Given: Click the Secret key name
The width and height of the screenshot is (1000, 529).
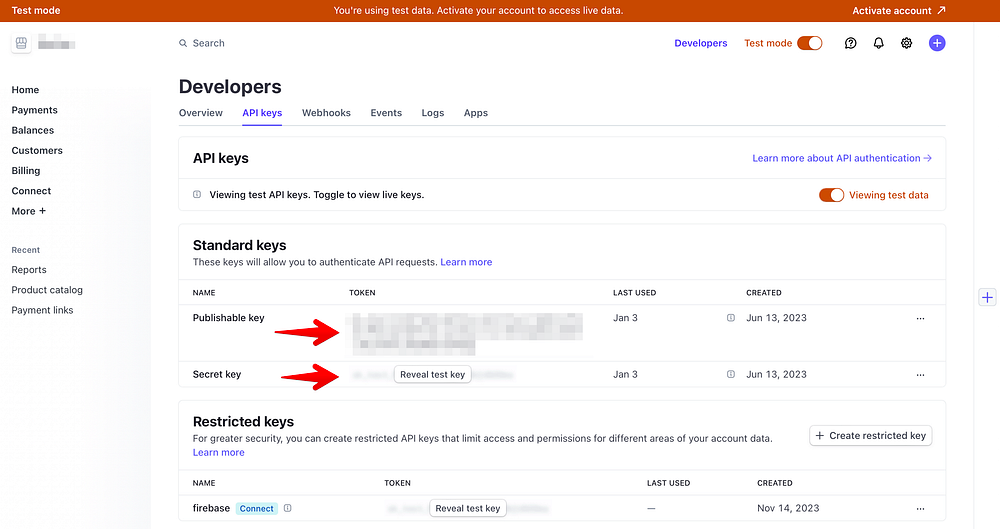Looking at the screenshot, I should click(217, 375).
